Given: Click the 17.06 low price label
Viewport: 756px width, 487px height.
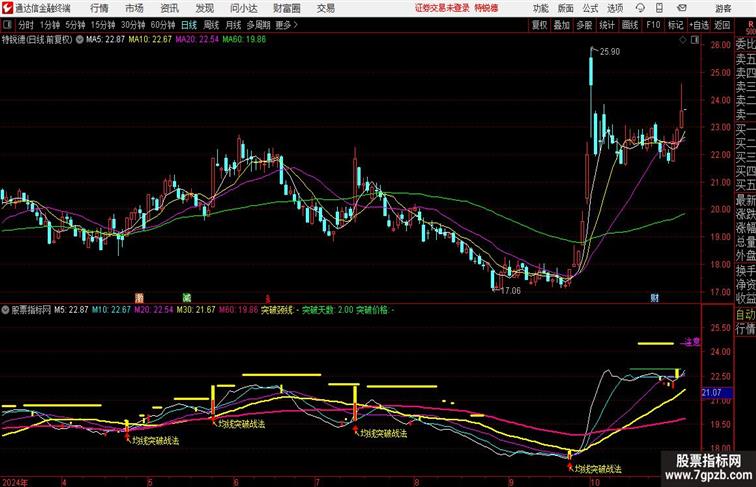Looking at the screenshot, I should (511, 291).
